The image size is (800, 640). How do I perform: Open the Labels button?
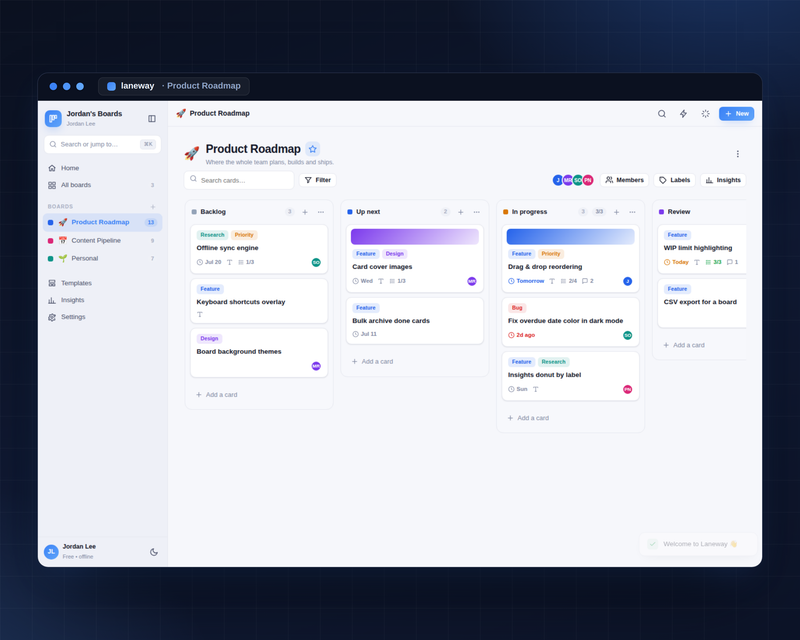coord(674,180)
